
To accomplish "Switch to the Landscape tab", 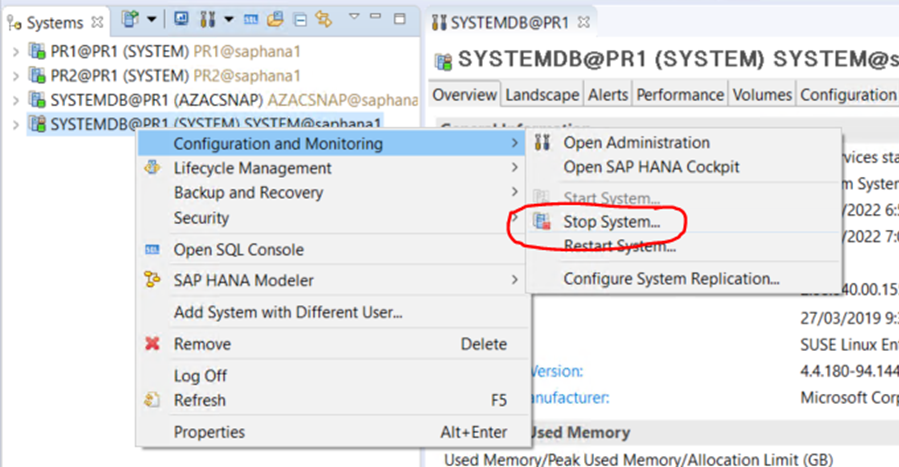I will (542, 95).
